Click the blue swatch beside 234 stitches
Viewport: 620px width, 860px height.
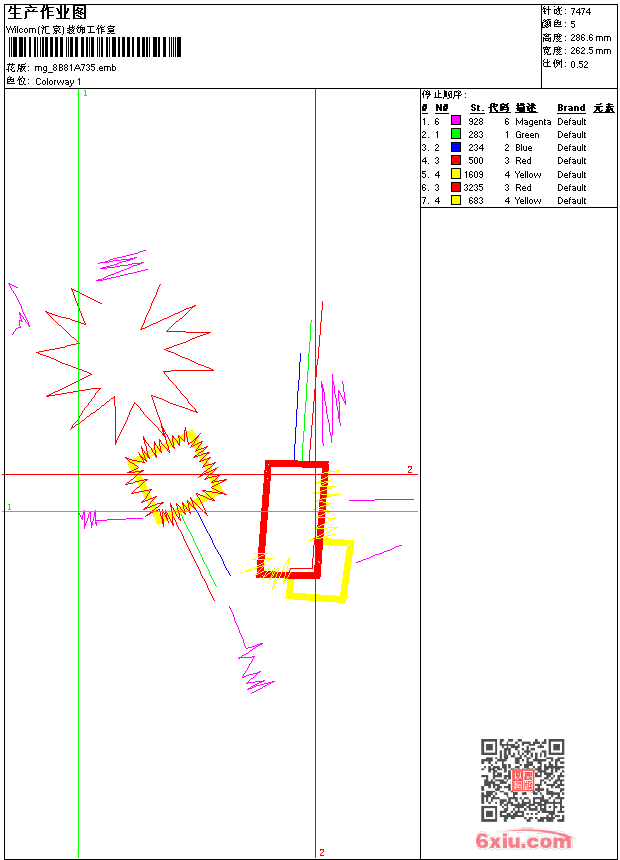[455, 147]
